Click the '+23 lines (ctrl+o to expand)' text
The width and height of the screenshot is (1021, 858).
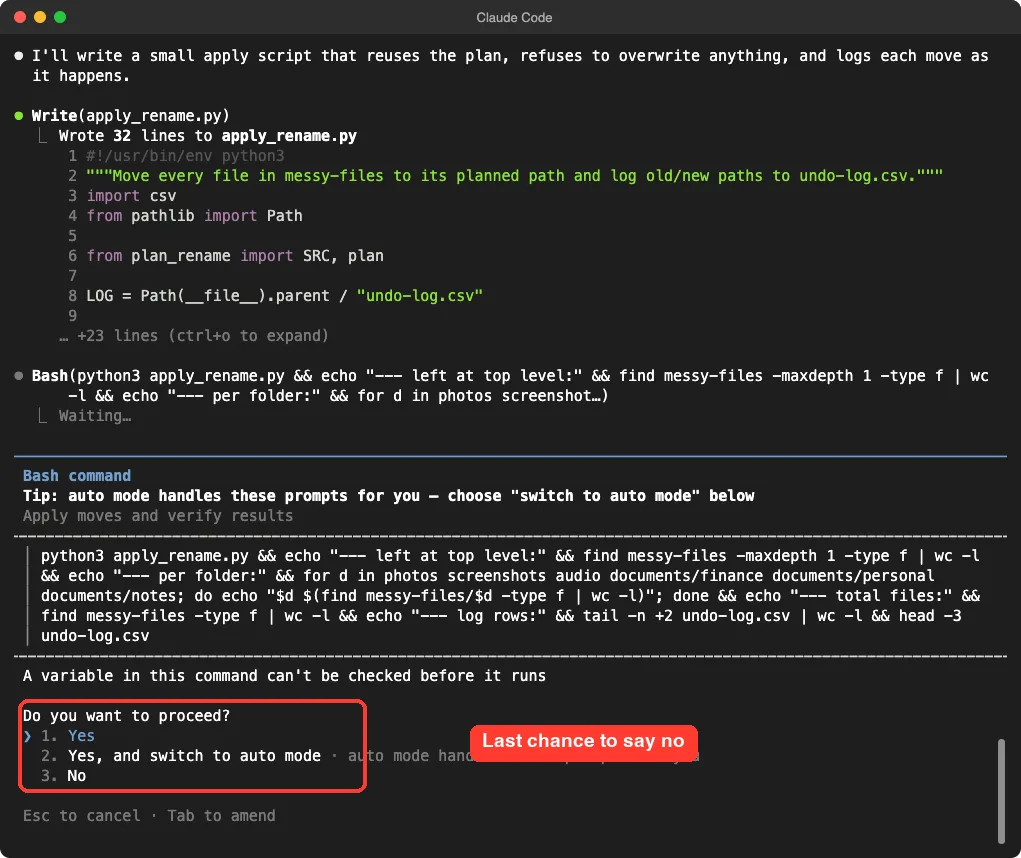[x=203, y=336]
